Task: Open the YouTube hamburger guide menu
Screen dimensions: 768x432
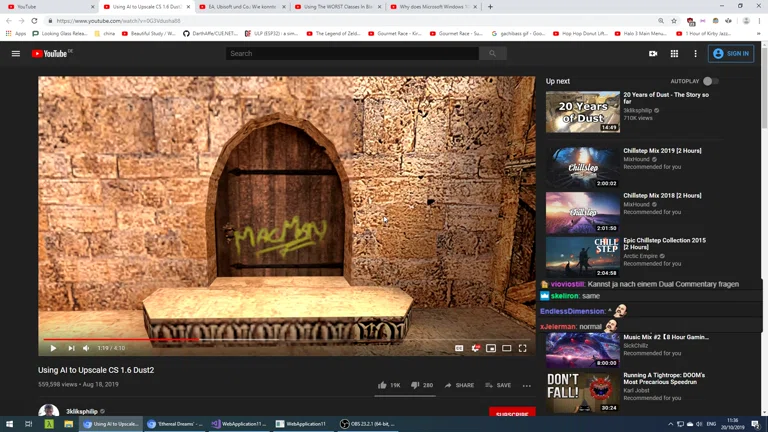Action: click(x=16, y=53)
